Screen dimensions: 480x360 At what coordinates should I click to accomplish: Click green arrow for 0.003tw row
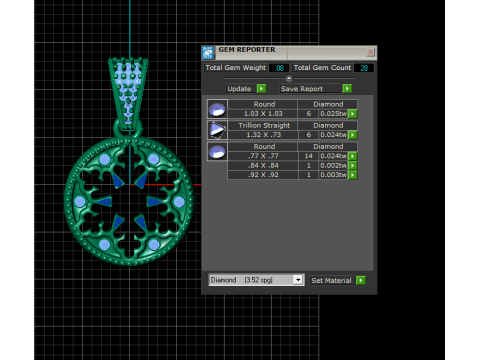point(353,175)
